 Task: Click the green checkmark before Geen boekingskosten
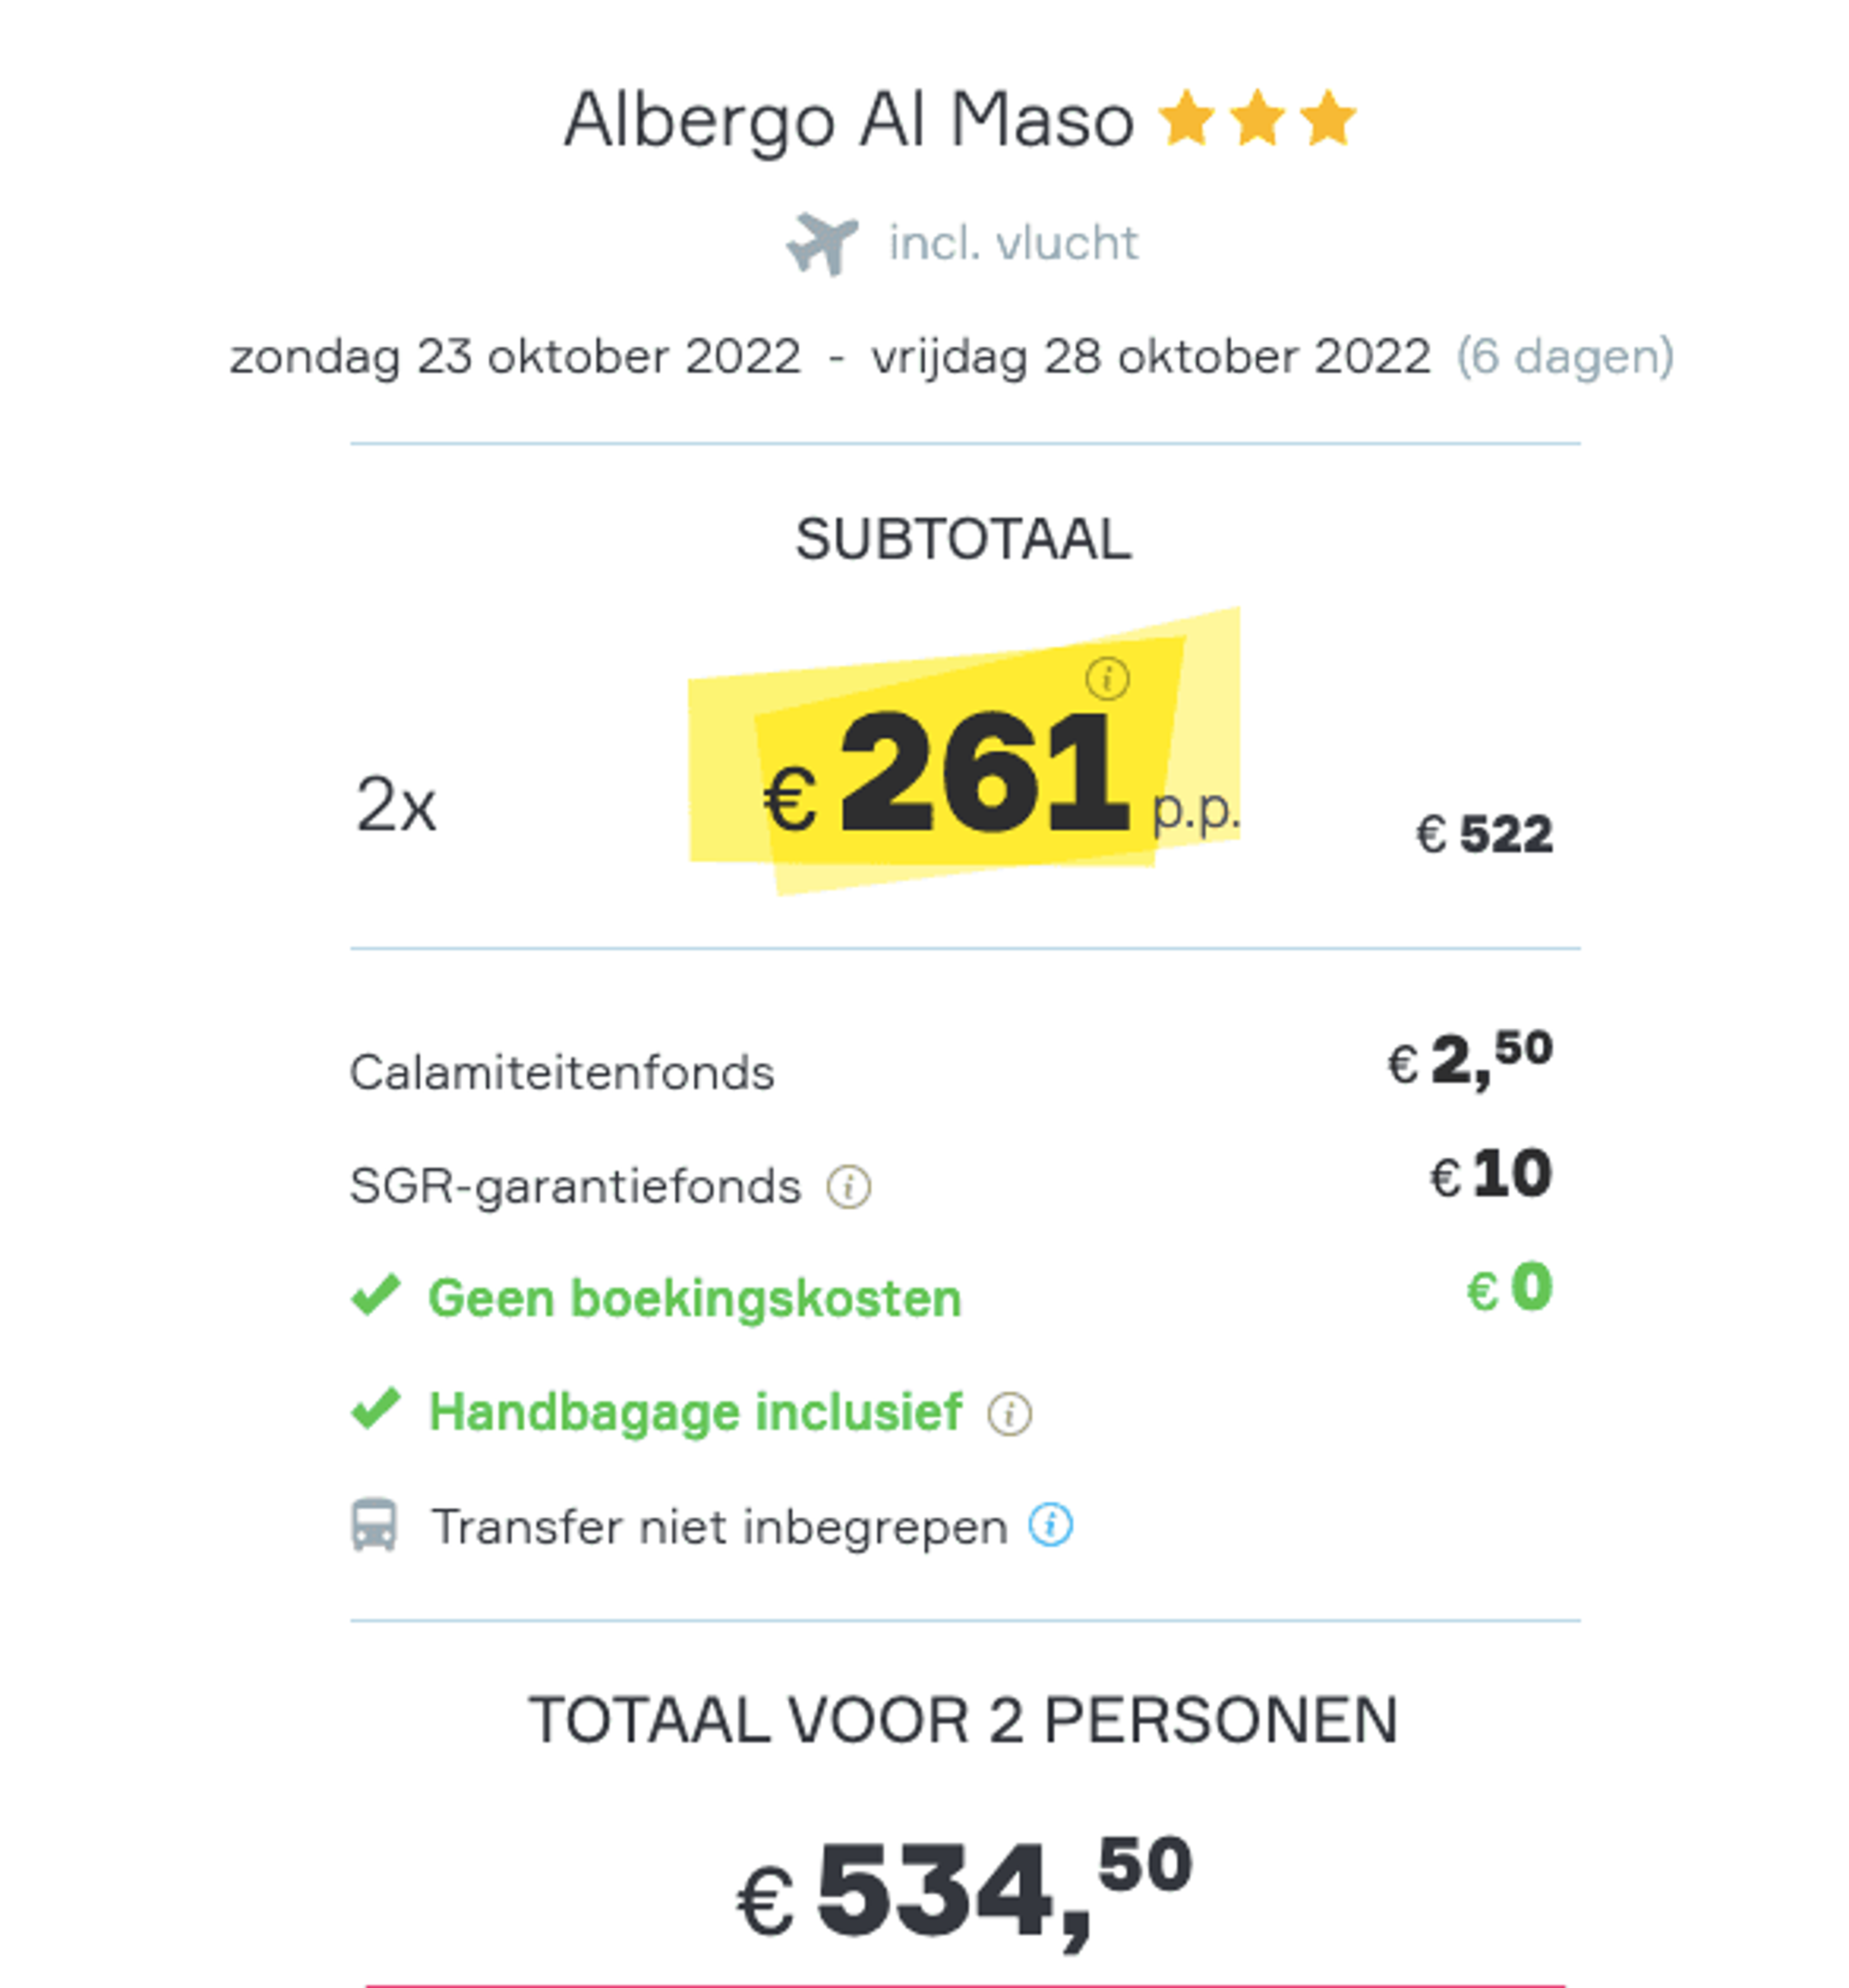pos(376,1296)
